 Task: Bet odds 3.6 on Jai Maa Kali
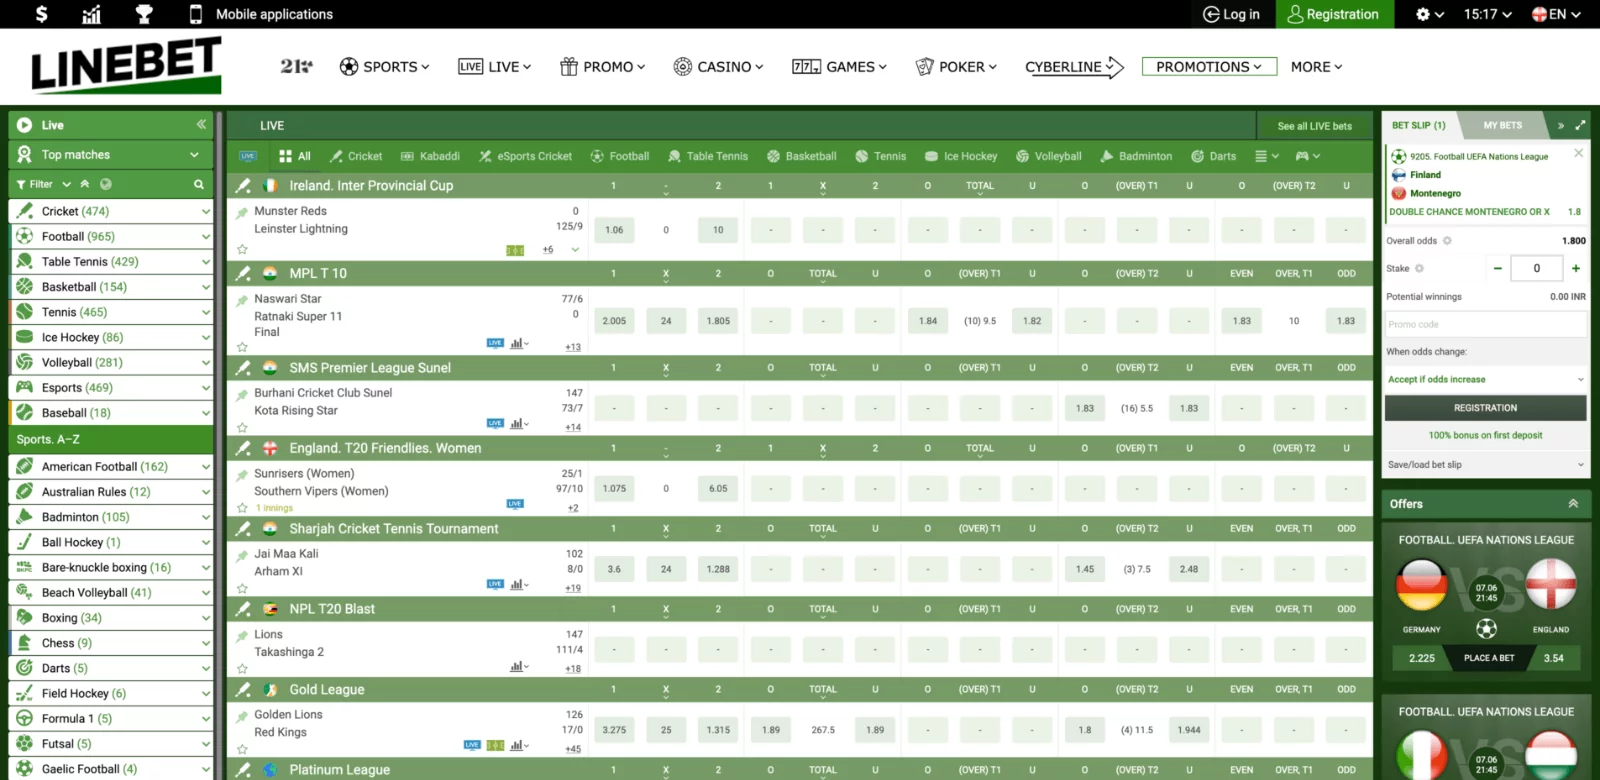pyautogui.click(x=614, y=569)
